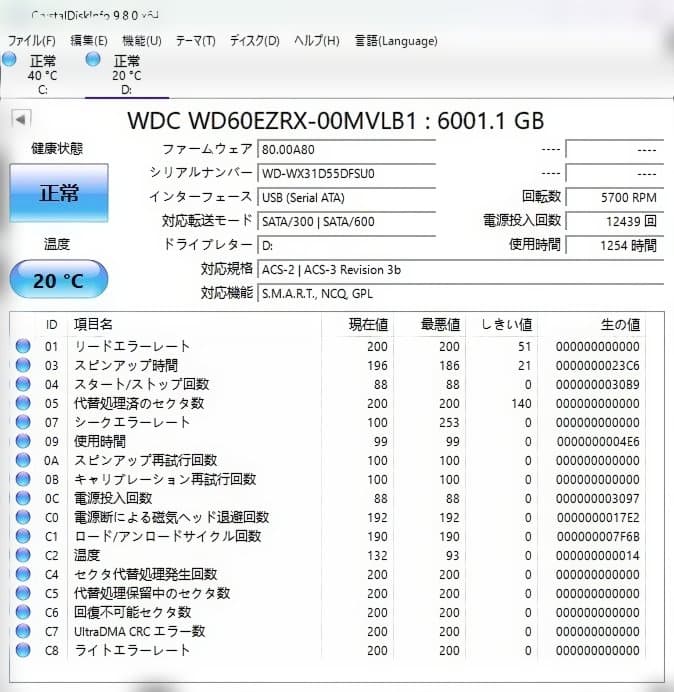Click the threshold value 140 in row 05
Image resolution: width=674 pixels, height=692 pixels.
(x=521, y=403)
